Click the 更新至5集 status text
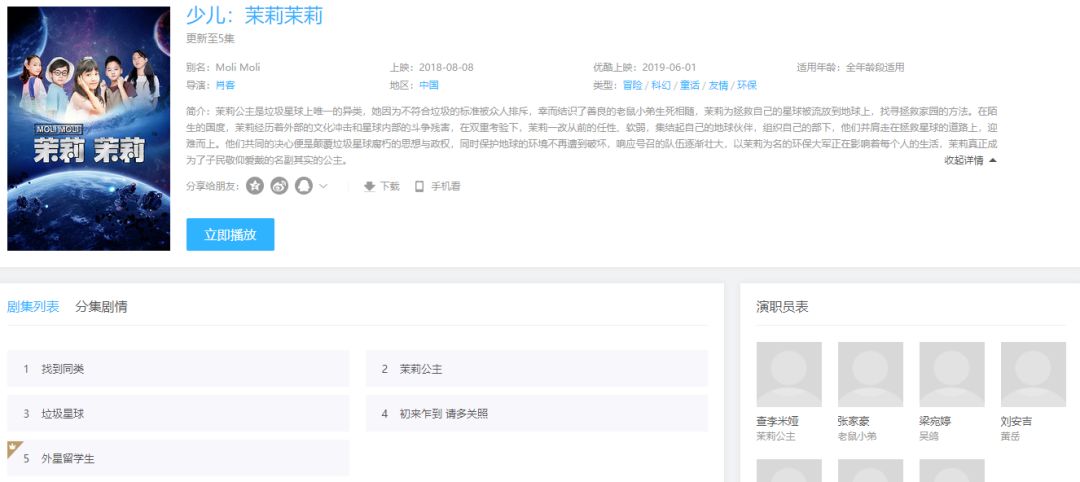 click(x=210, y=39)
